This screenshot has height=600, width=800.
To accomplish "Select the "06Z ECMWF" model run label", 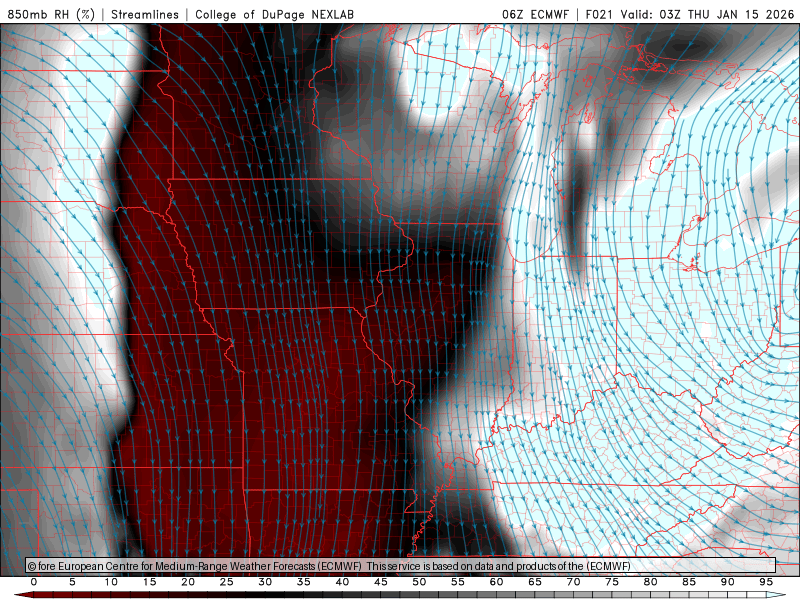I will click(535, 14).
